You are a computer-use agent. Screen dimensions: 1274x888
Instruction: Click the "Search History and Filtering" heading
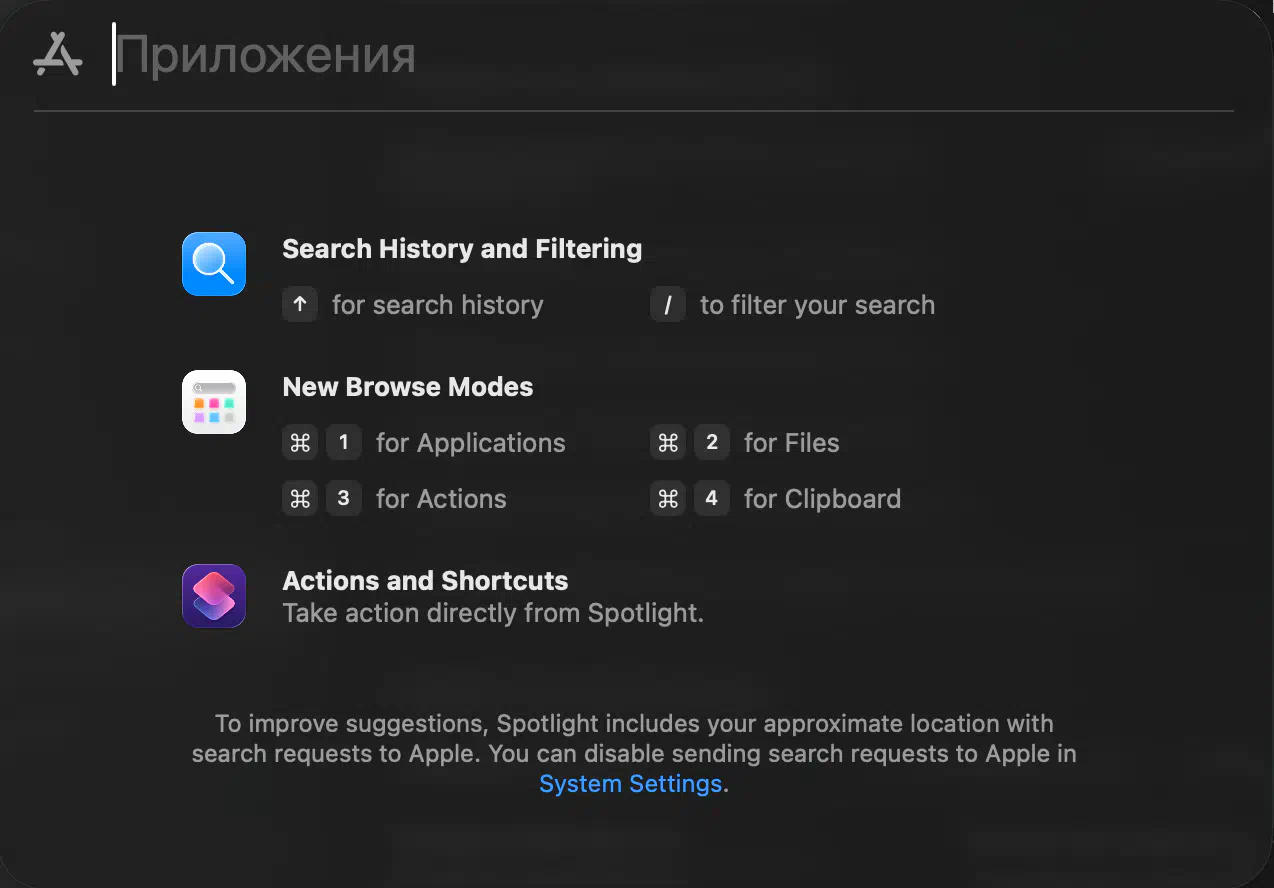tap(462, 249)
